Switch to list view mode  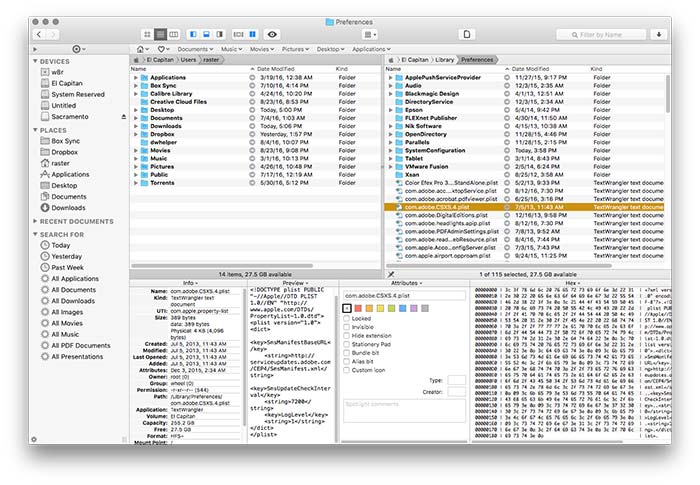[159, 34]
